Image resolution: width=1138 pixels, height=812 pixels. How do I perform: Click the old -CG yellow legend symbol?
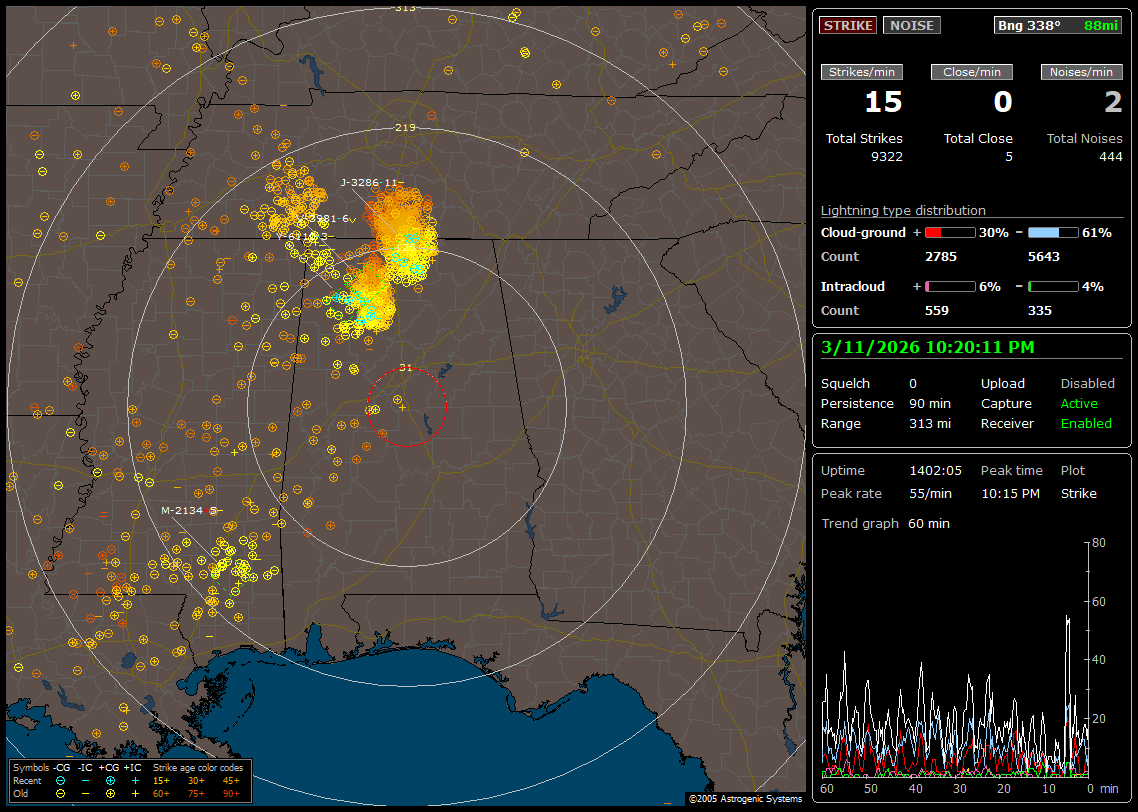[x=61, y=793]
